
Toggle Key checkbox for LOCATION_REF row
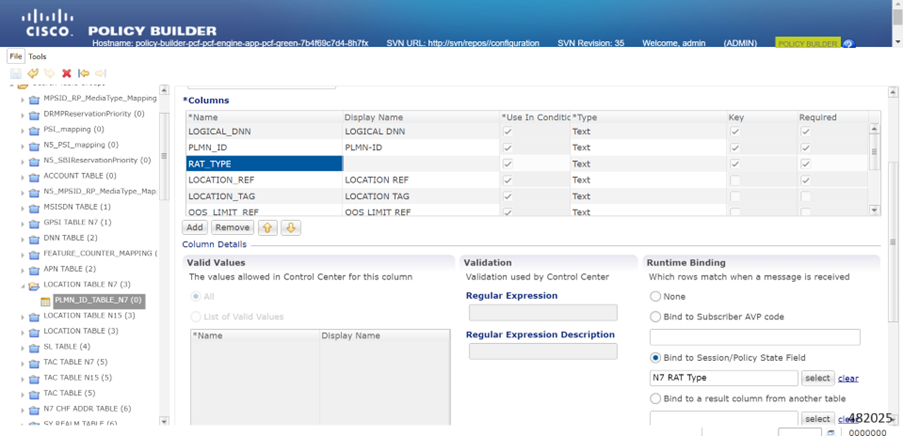[734, 180]
